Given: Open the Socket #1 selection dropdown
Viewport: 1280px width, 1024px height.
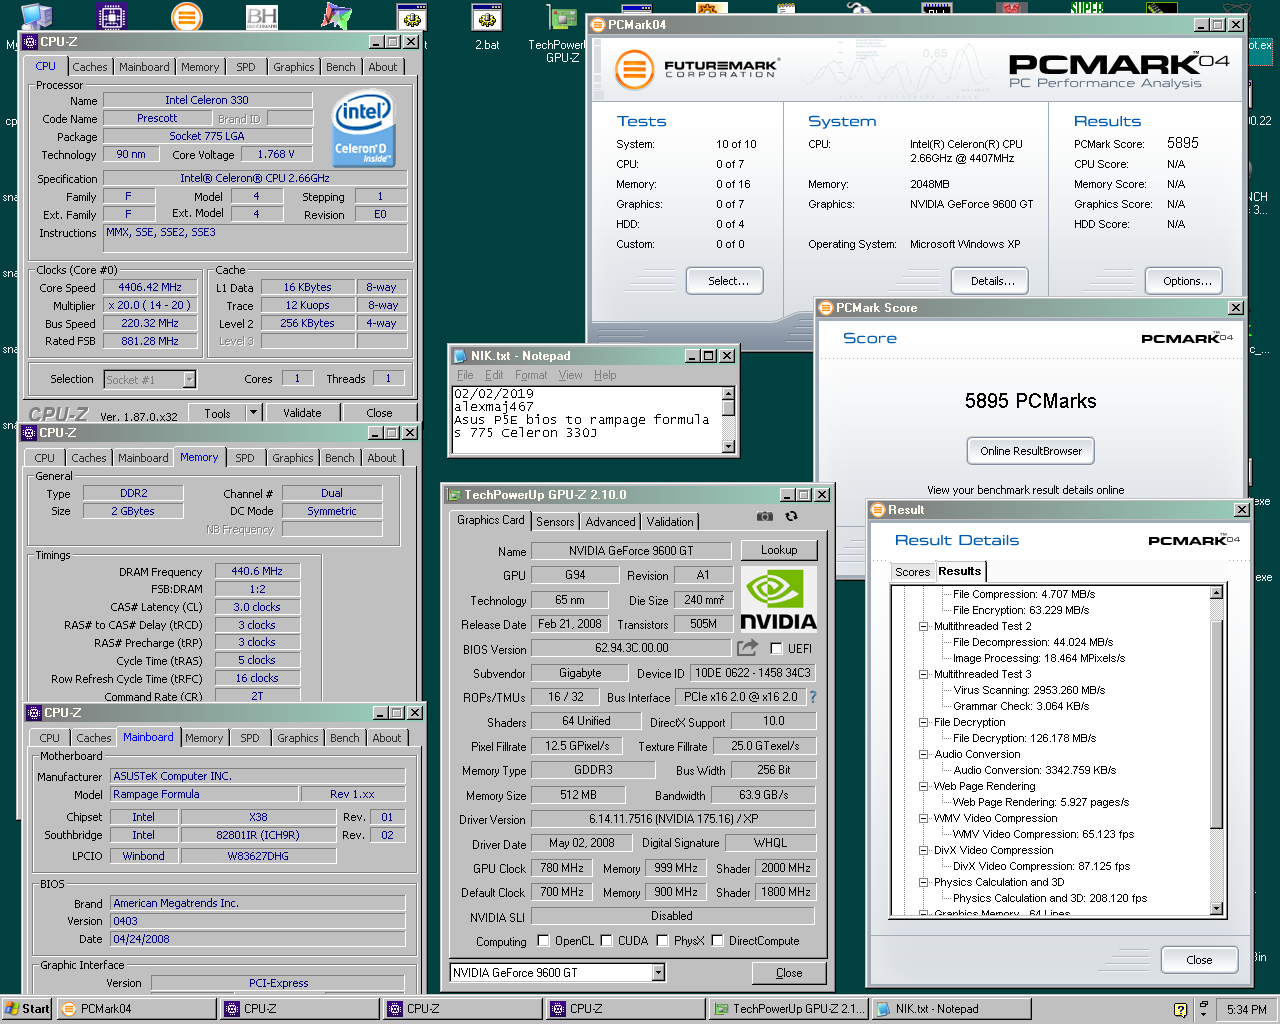Looking at the screenshot, I should point(189,380).
